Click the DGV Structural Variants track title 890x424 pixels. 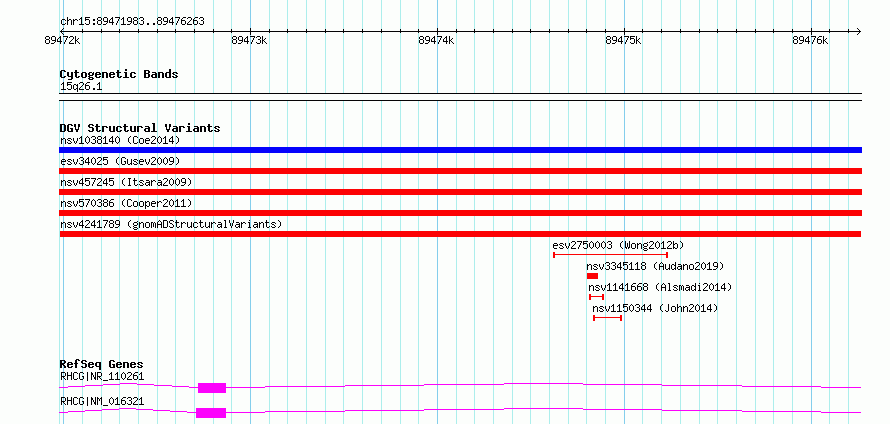(x=140, y=128)
